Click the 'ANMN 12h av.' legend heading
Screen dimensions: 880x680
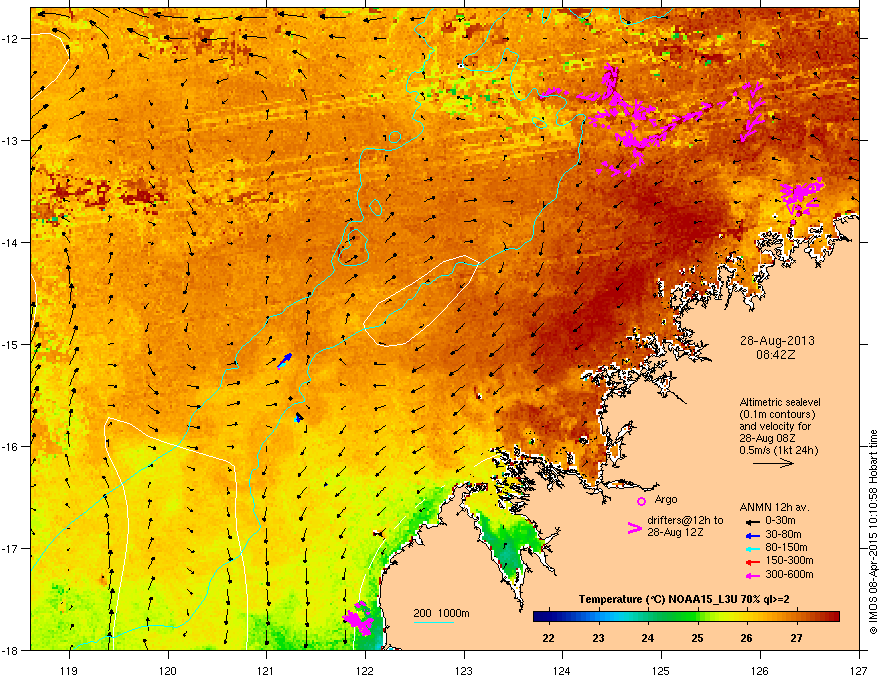click(774, 507)
